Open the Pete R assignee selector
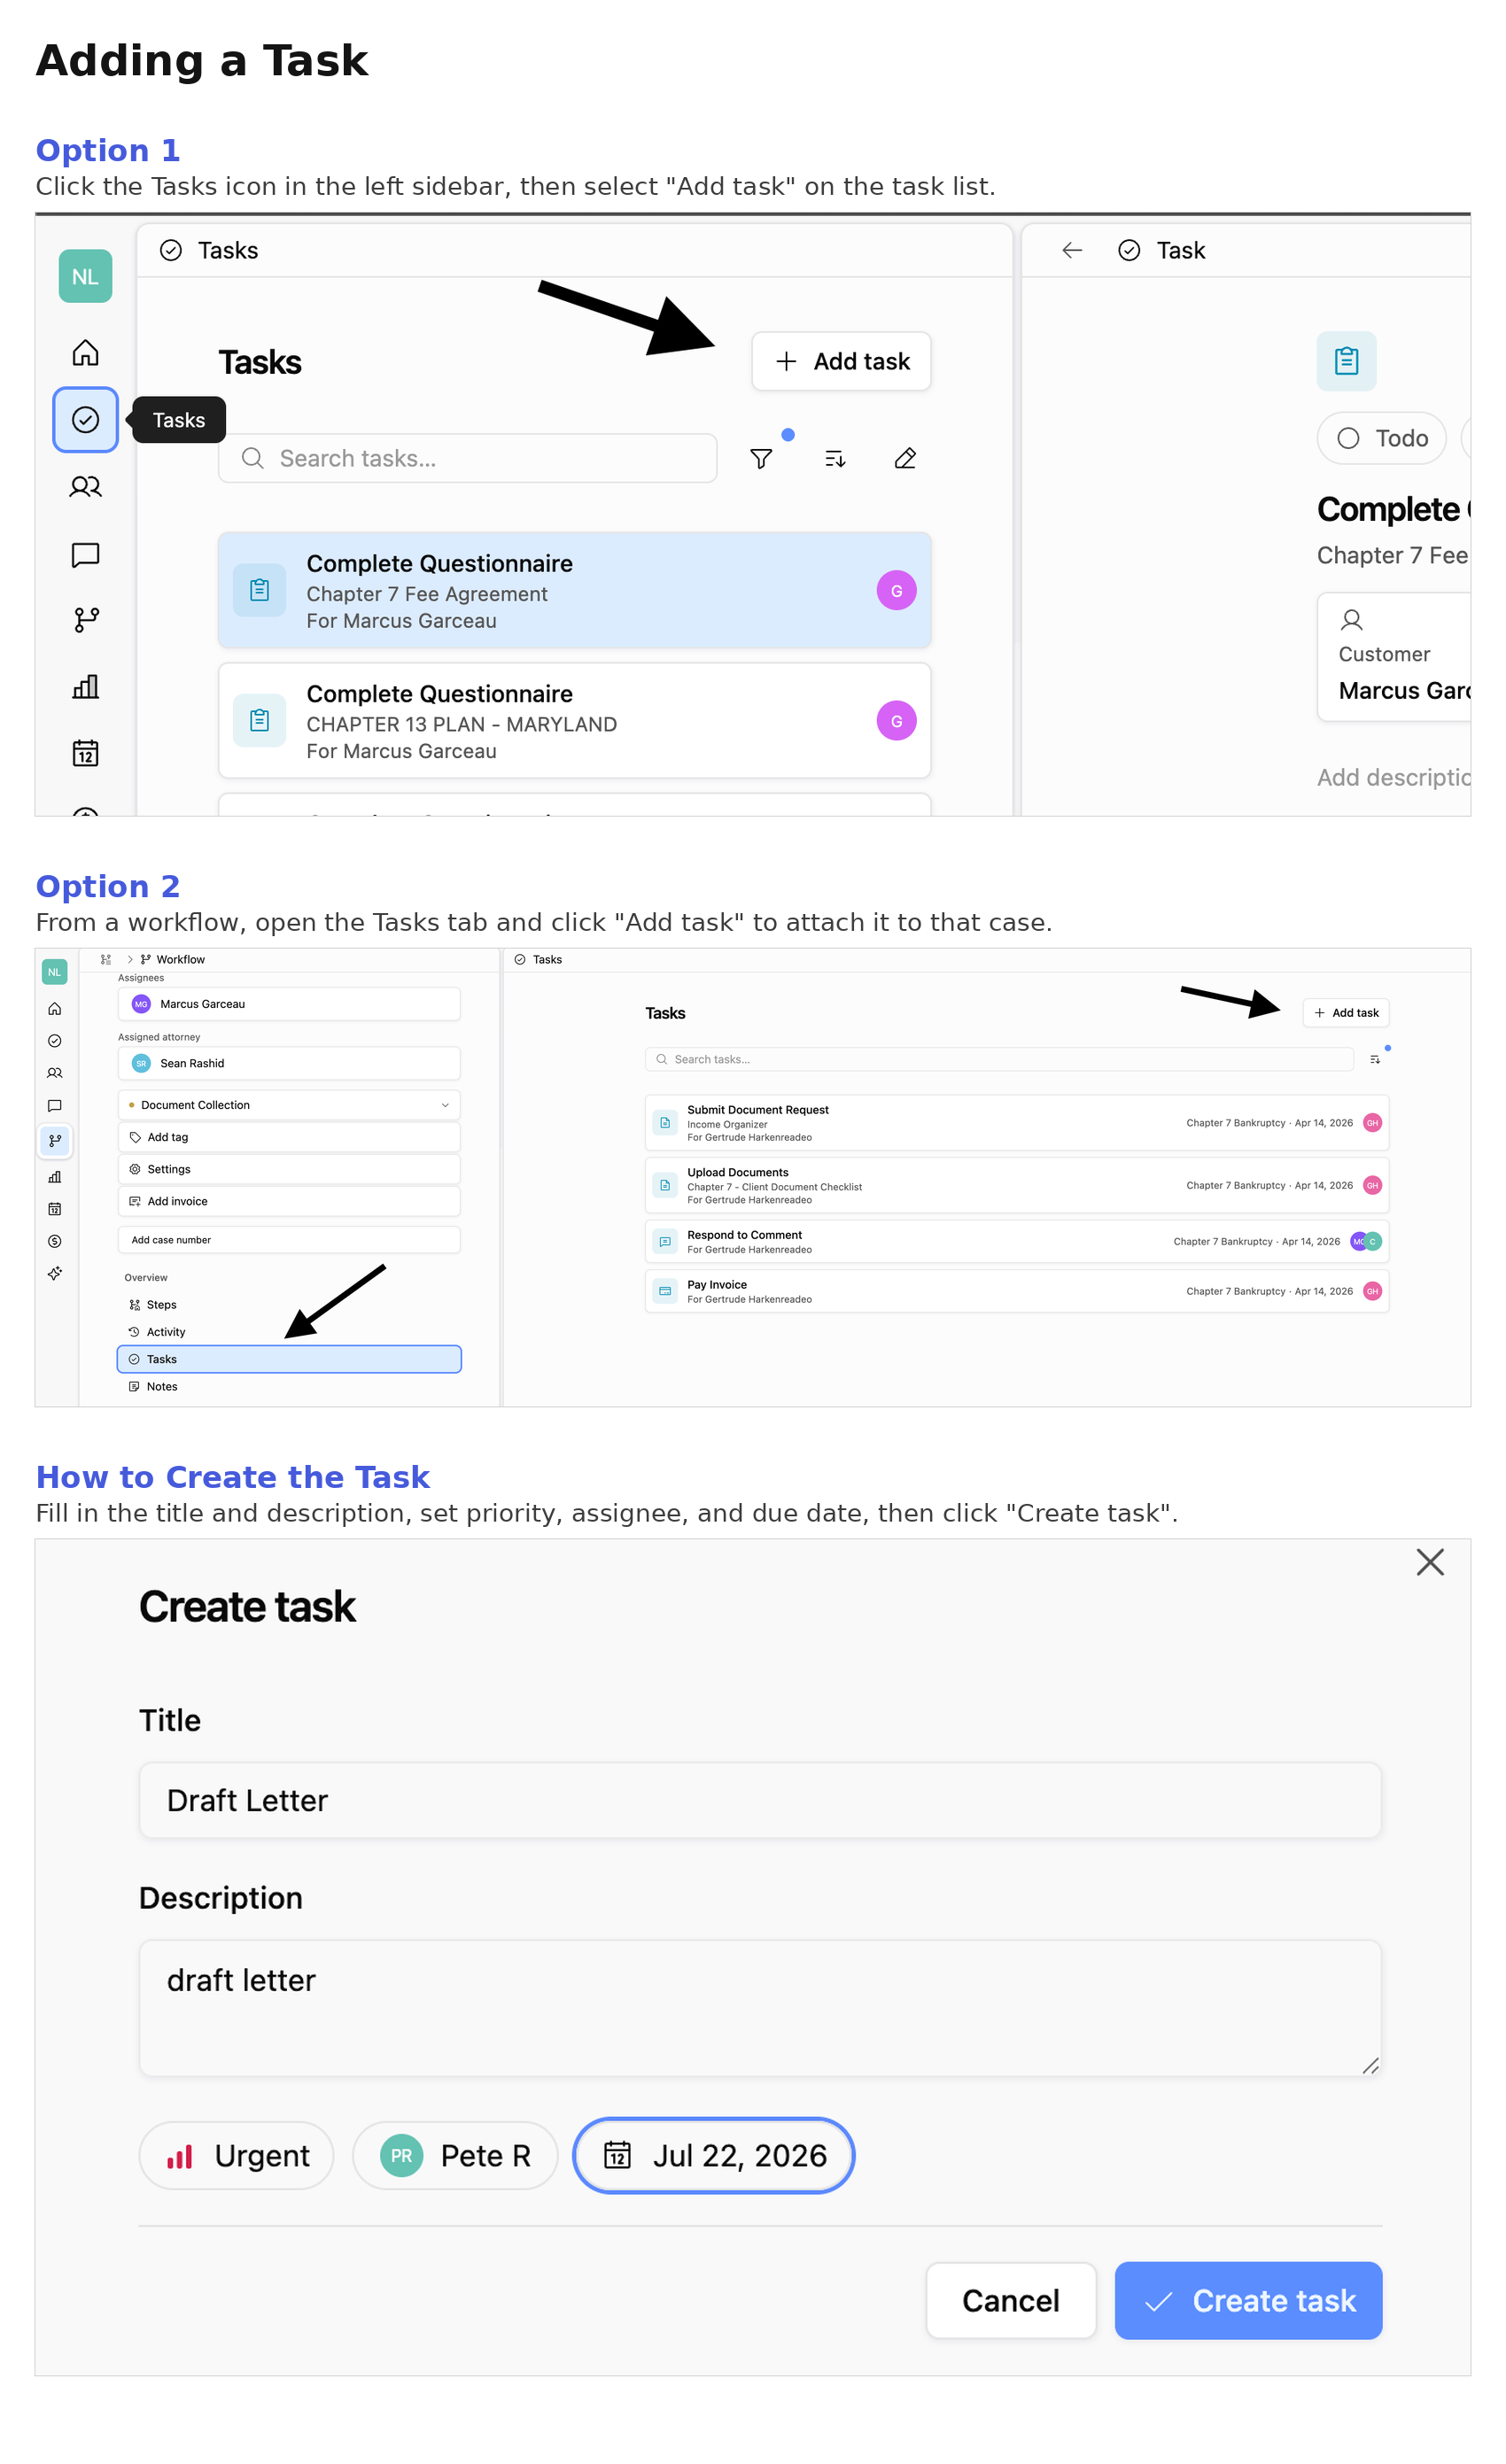This screenshot has width=1506, height=2464. (x=455, y=2155)
